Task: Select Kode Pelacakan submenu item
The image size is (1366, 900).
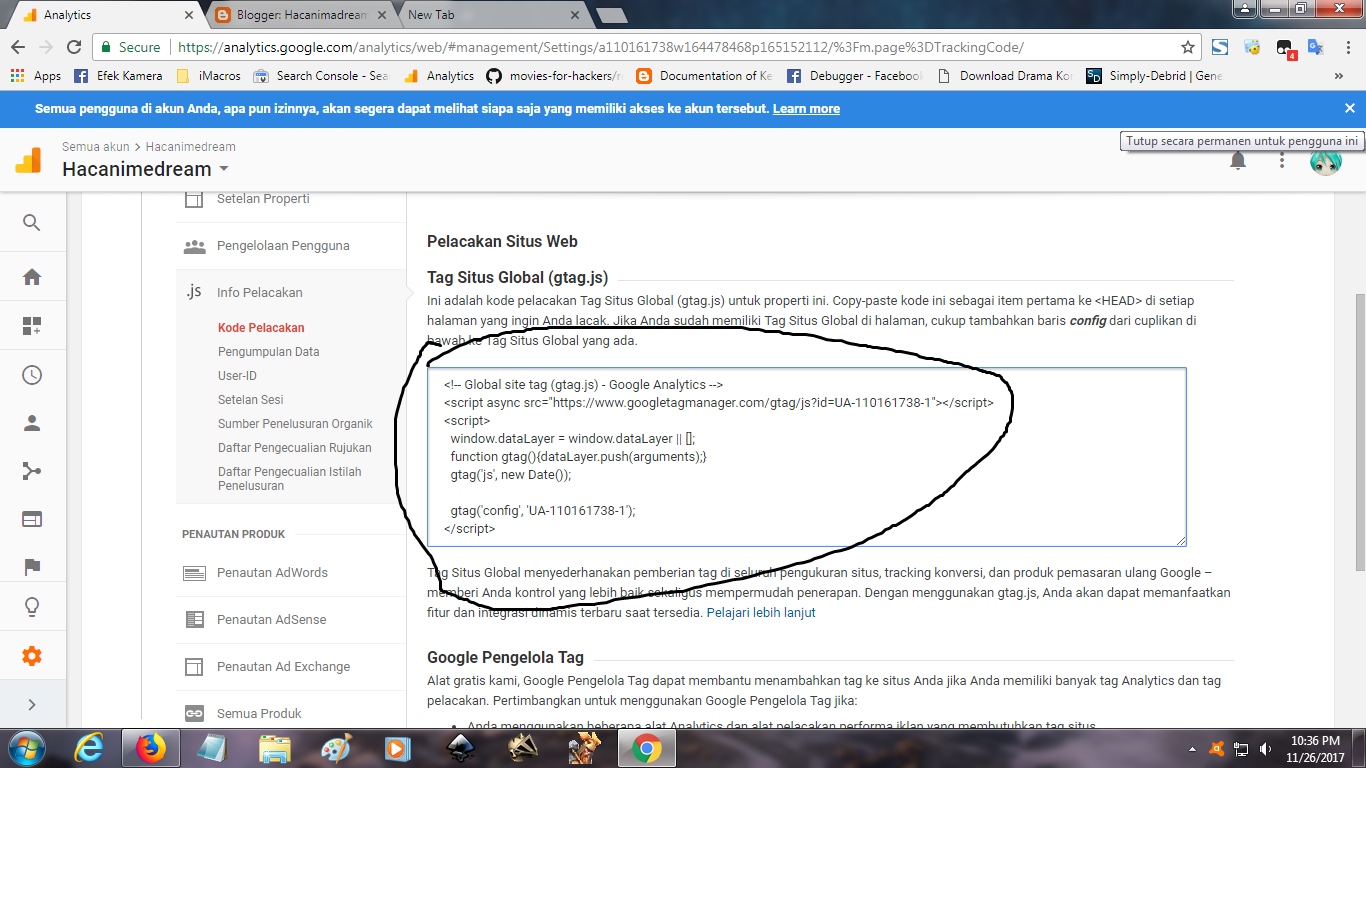Action: point(261,328)
